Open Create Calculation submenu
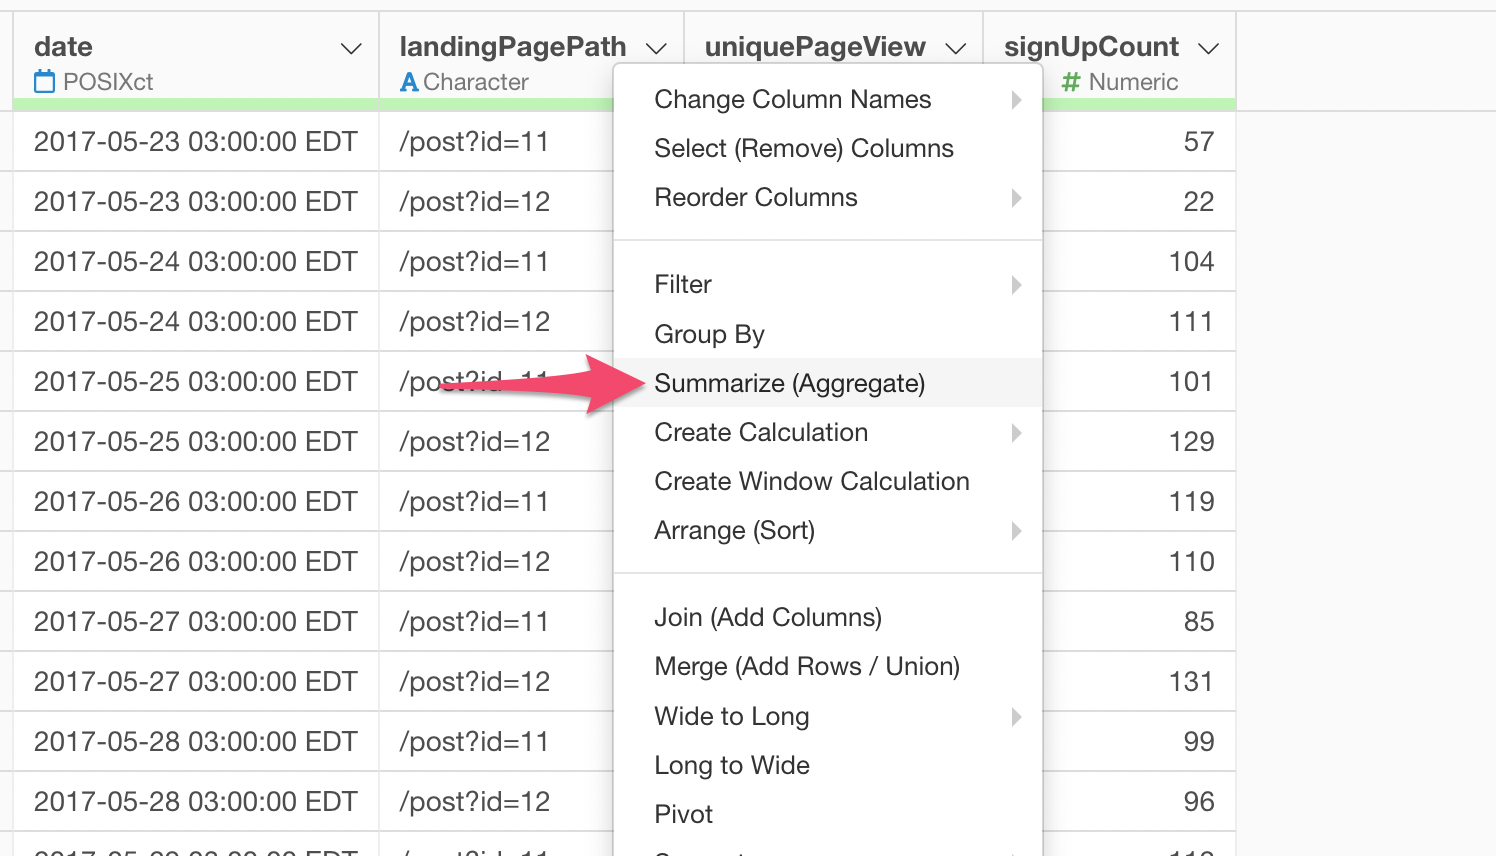The height and width of the screenshot is (856, 1496). (761, 432)
